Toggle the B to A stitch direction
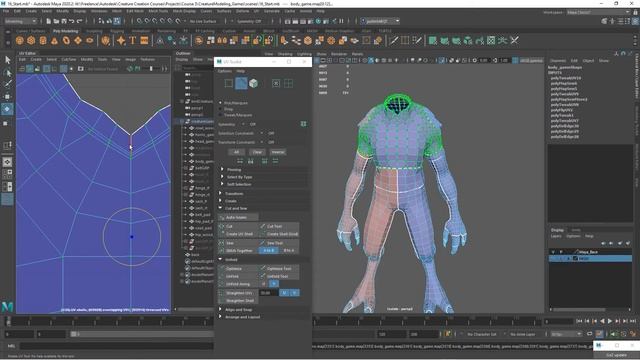 tap(289, 251)
